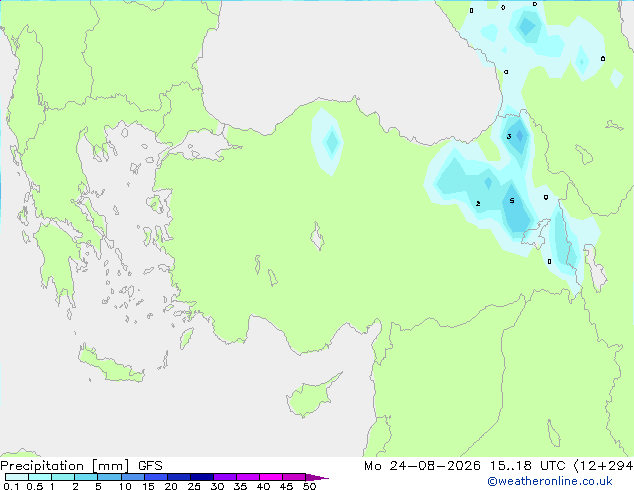Click the '20' legend scale value

[171, 486]
